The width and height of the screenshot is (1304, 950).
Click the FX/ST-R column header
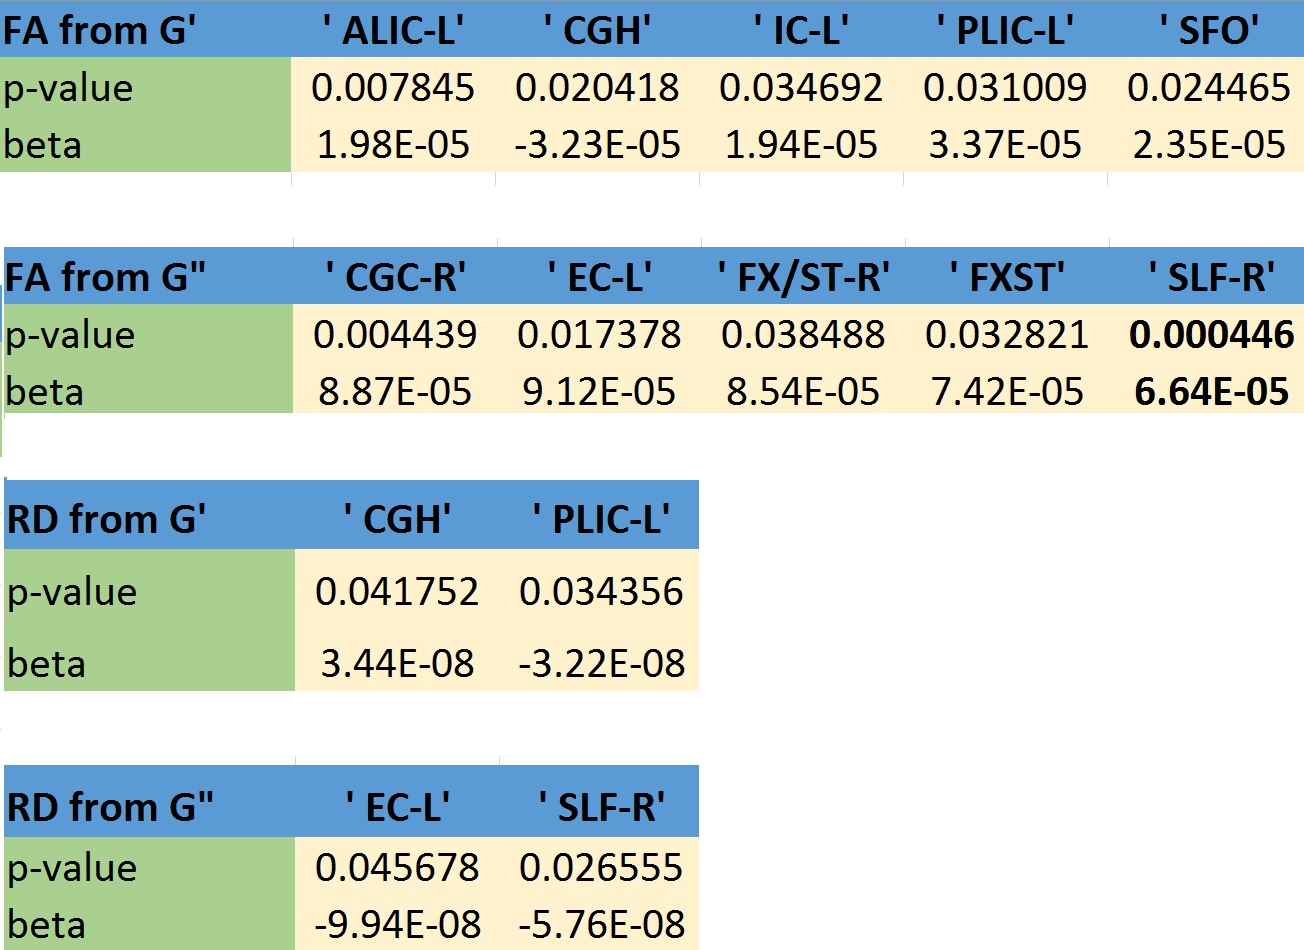pos(803,277)
